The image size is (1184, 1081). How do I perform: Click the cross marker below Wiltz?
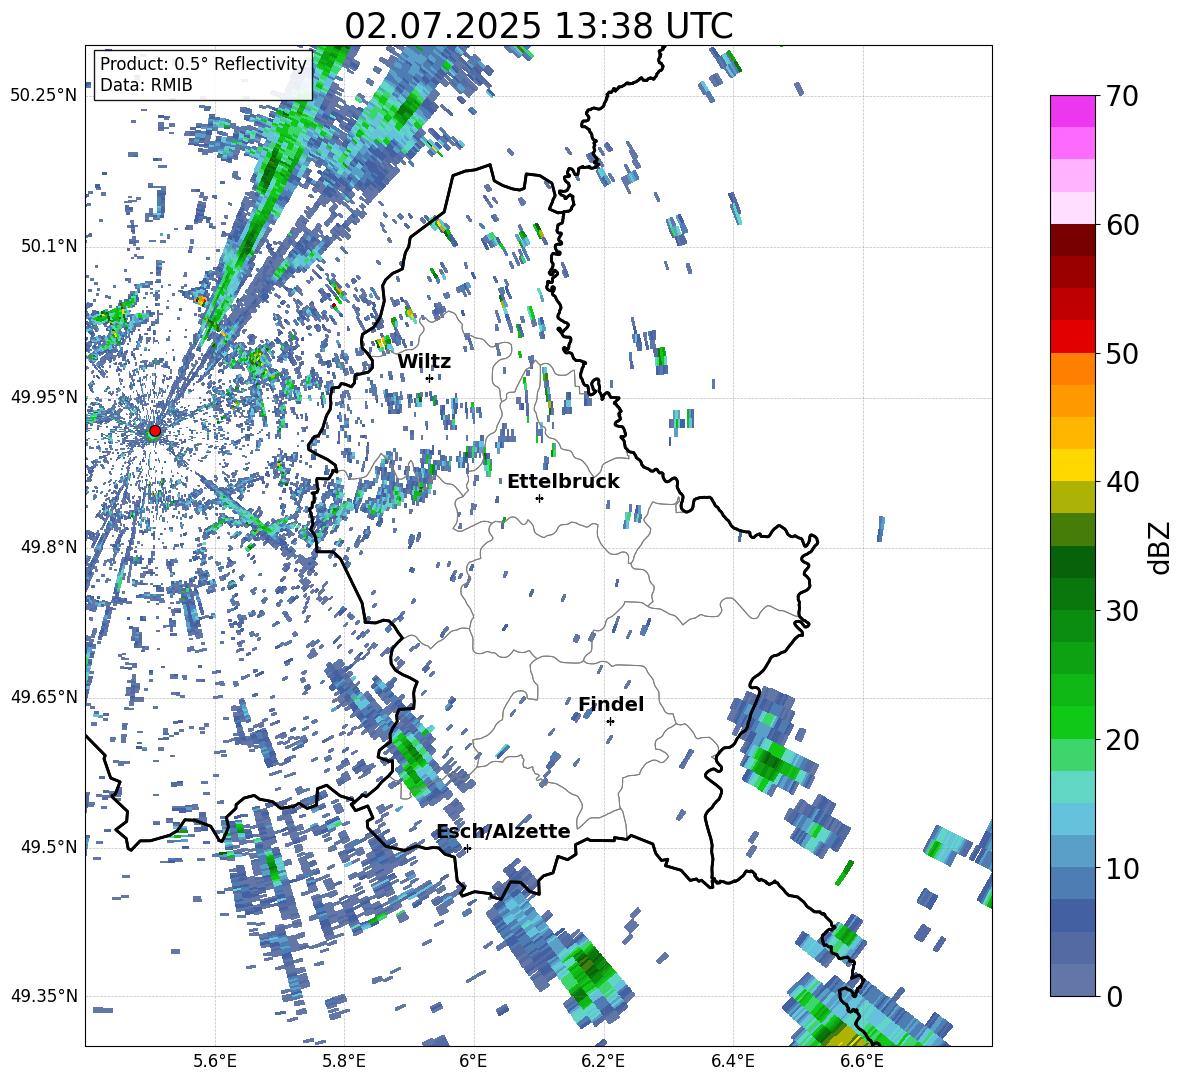click(430, 378)
